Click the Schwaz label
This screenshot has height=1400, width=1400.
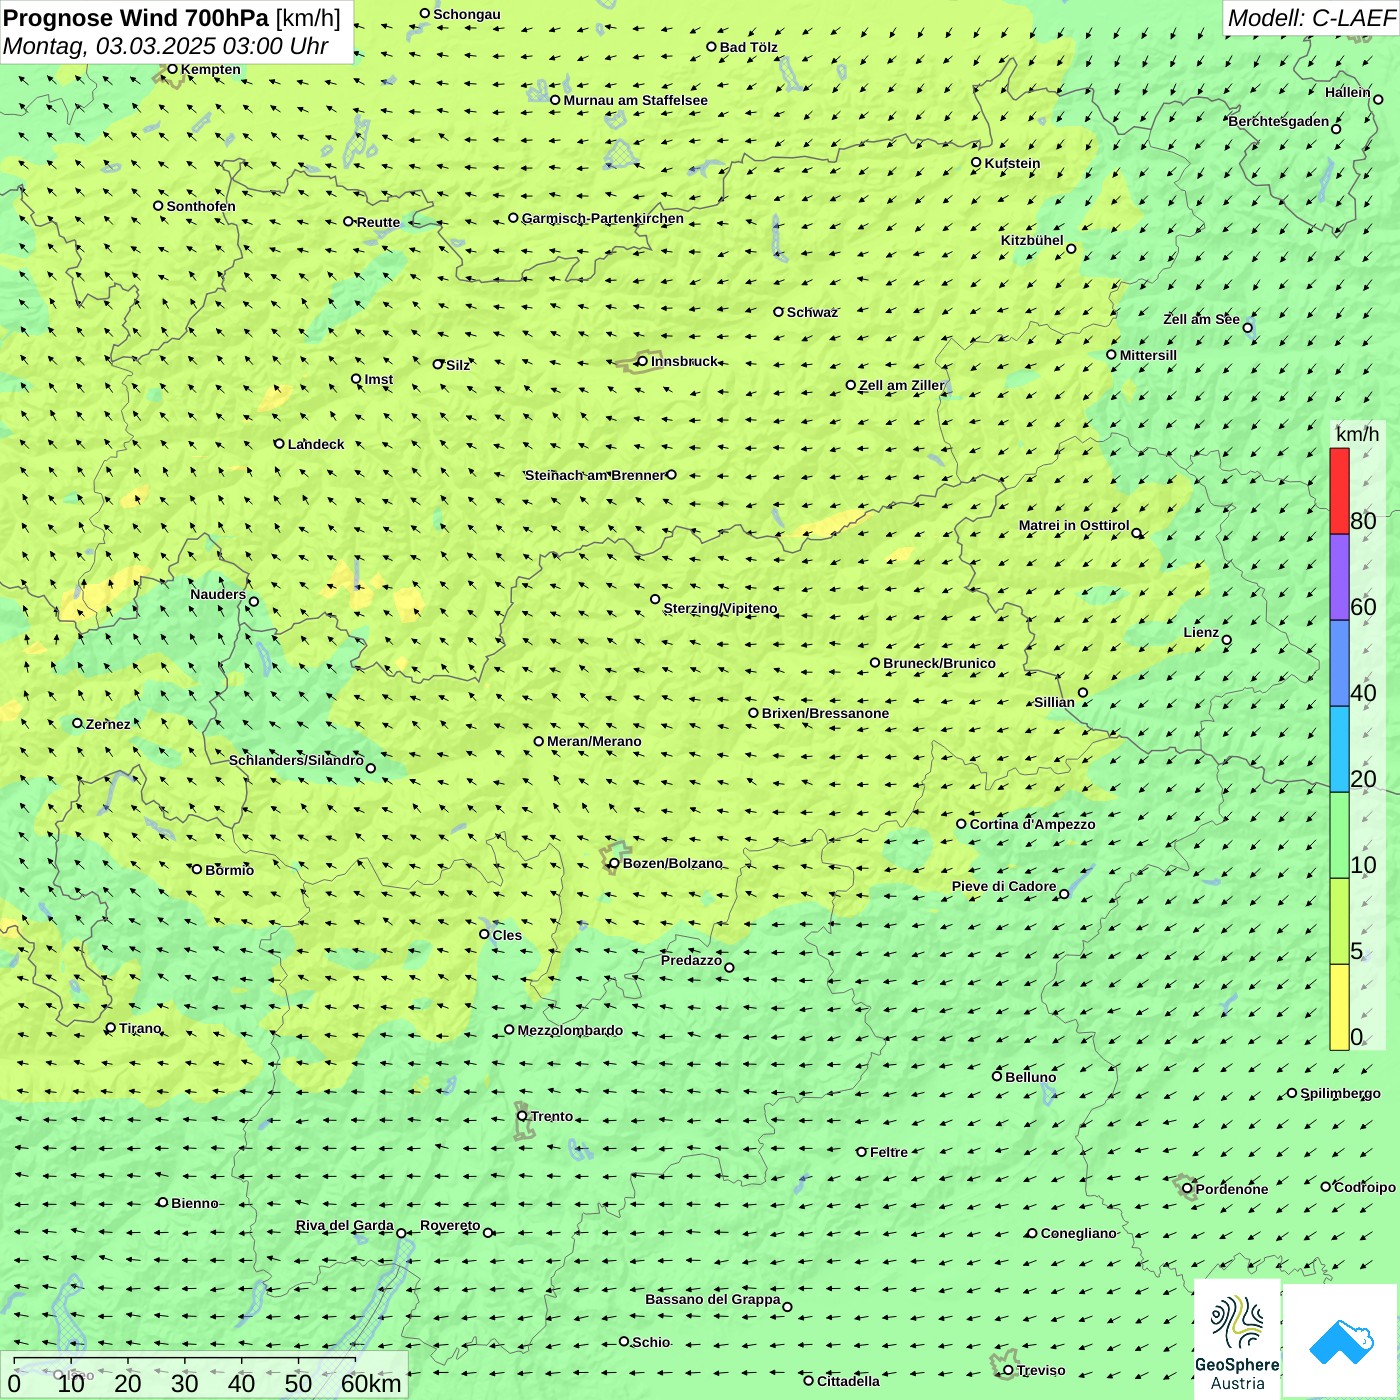[x=812, y=312]
